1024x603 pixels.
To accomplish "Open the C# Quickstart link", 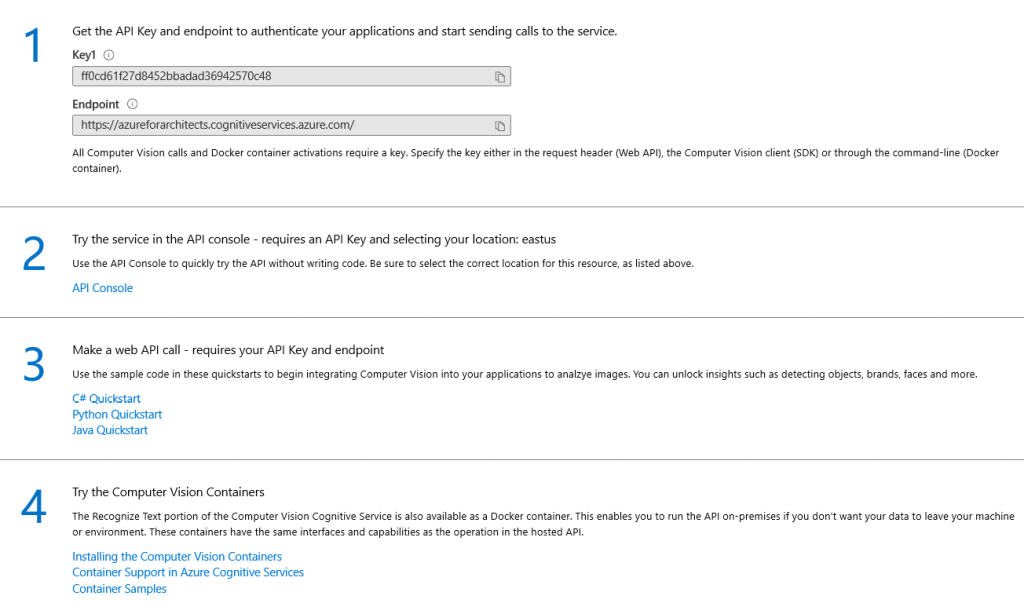I will [x=106, y=399].
